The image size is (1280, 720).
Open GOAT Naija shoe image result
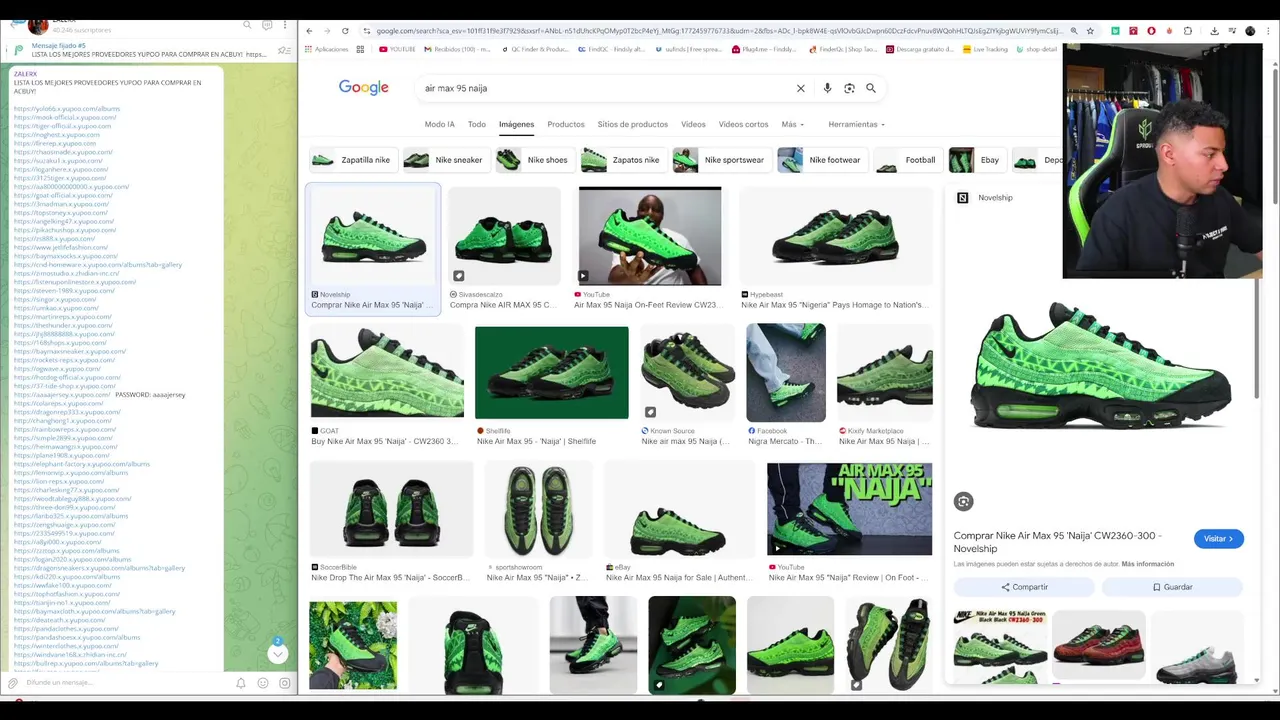[x=387, y=372]
